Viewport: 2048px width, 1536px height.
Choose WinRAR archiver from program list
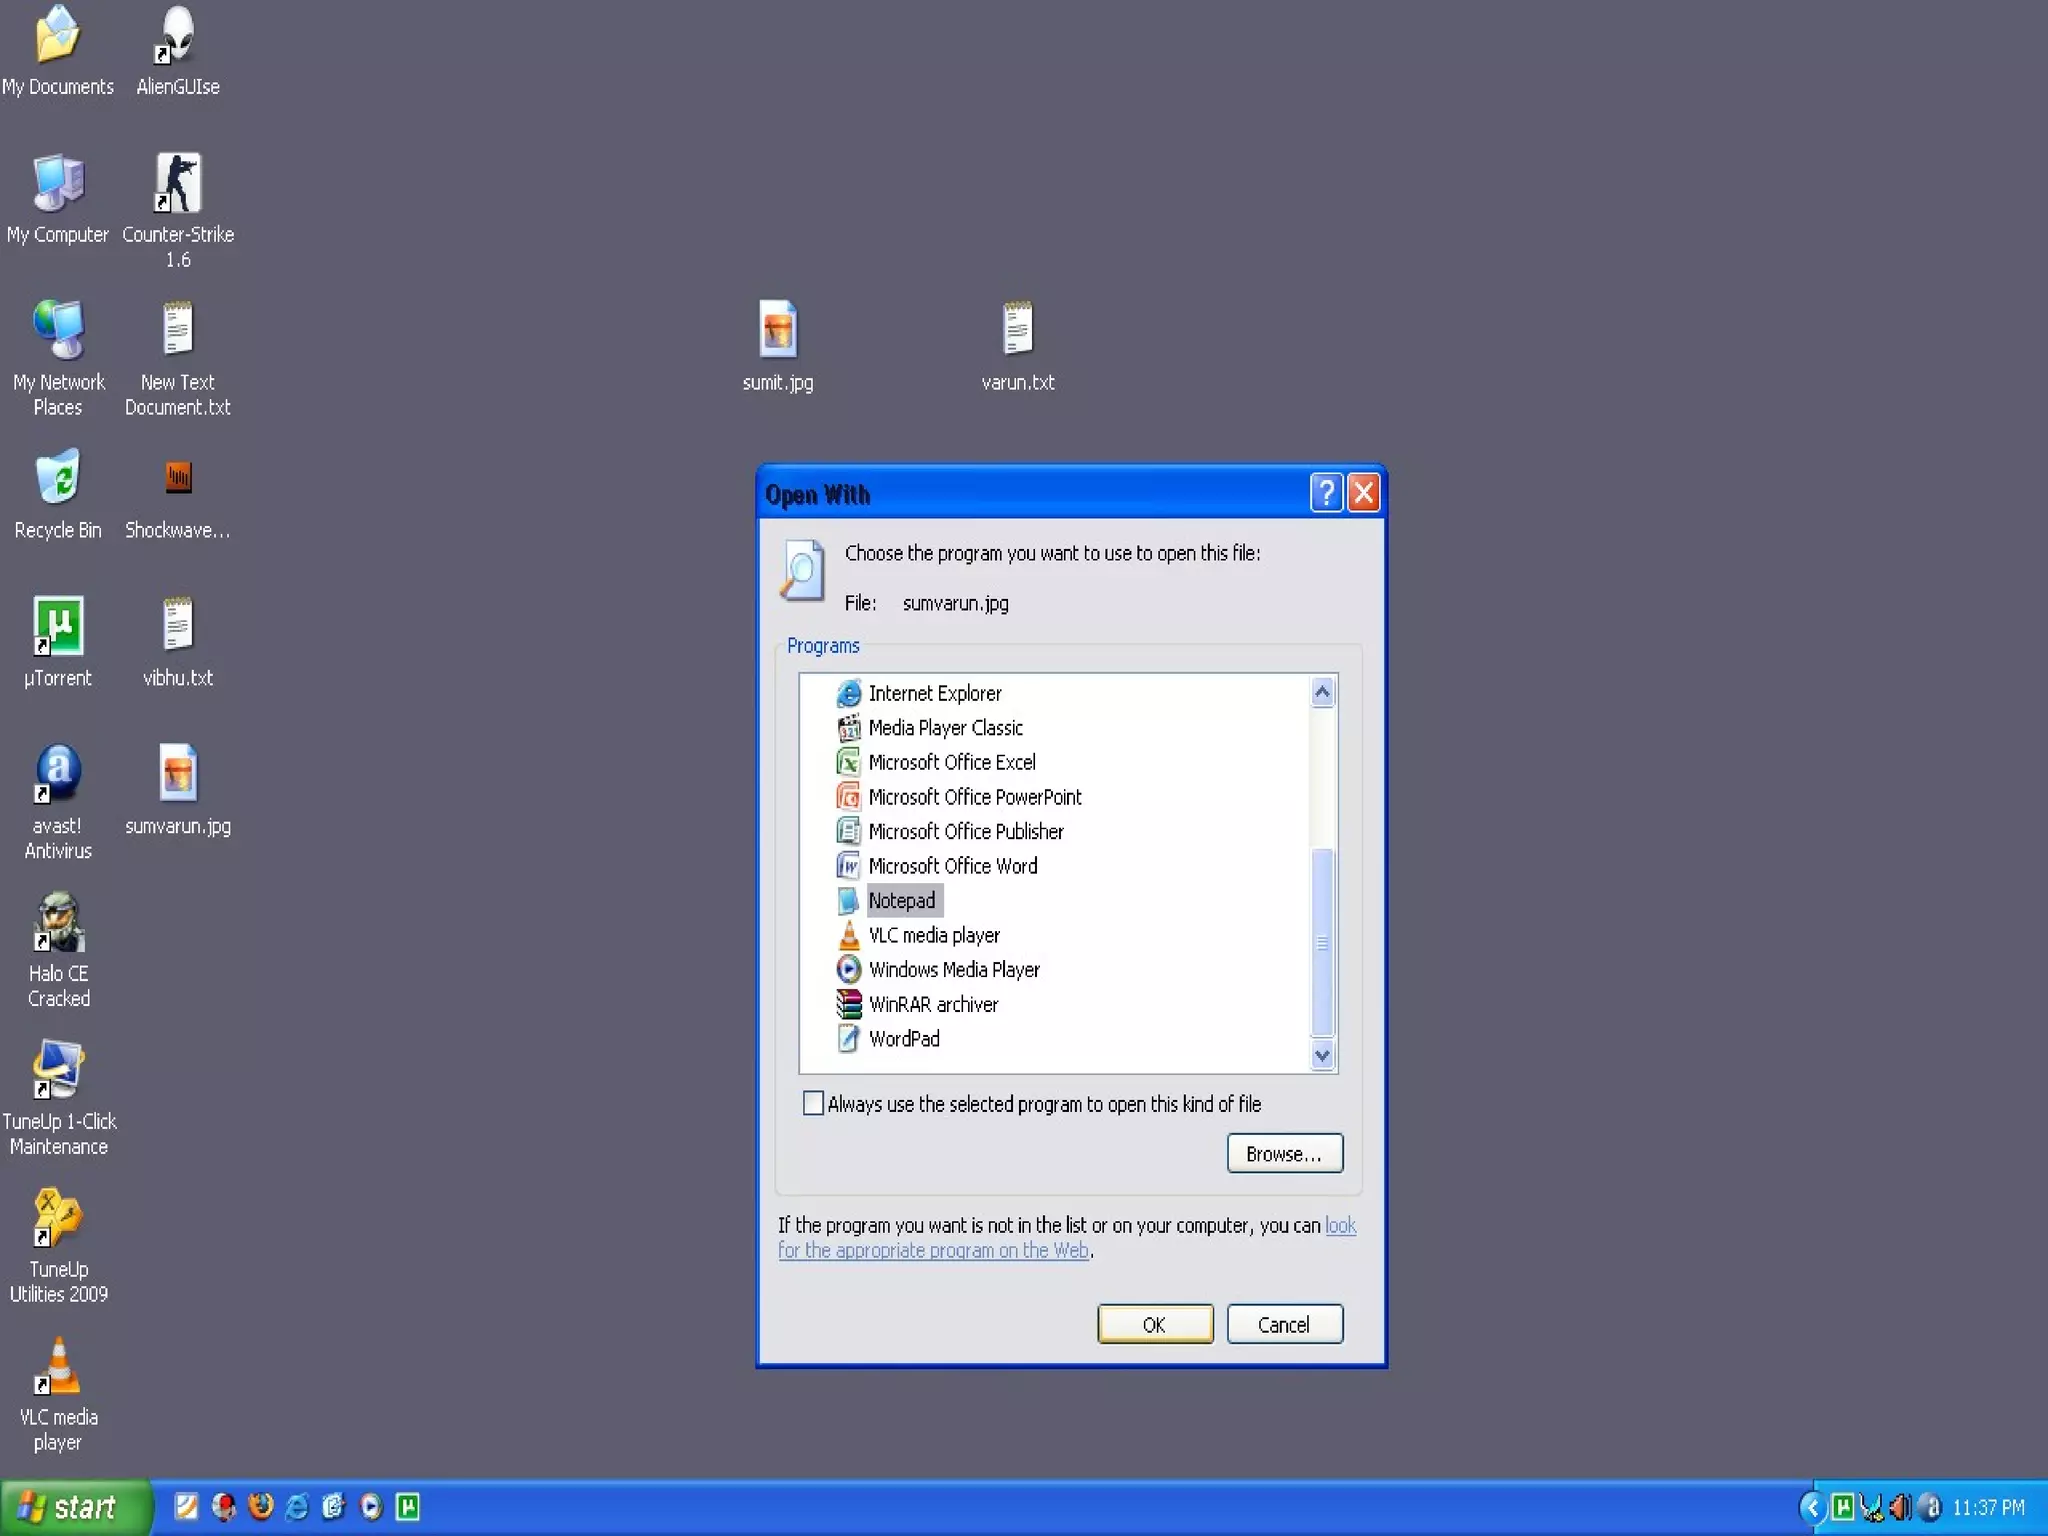(x=932, y=1004)
